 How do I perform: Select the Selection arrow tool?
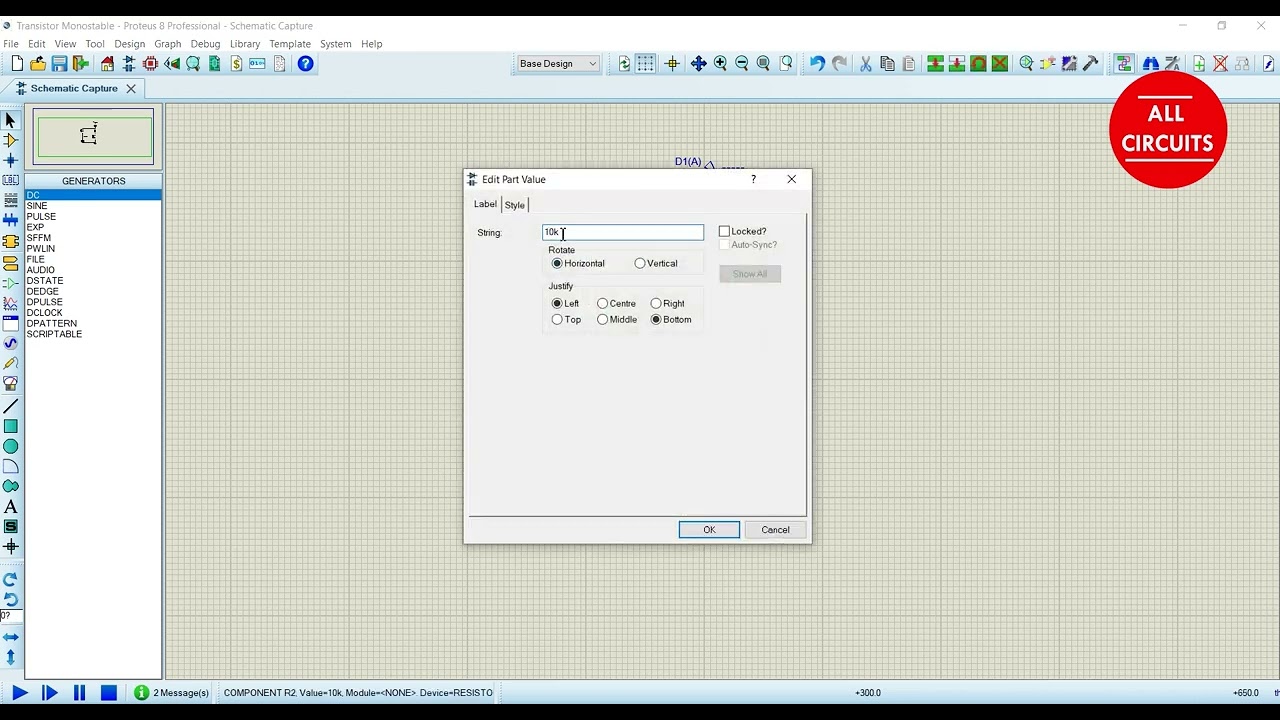tap(11, 121)
